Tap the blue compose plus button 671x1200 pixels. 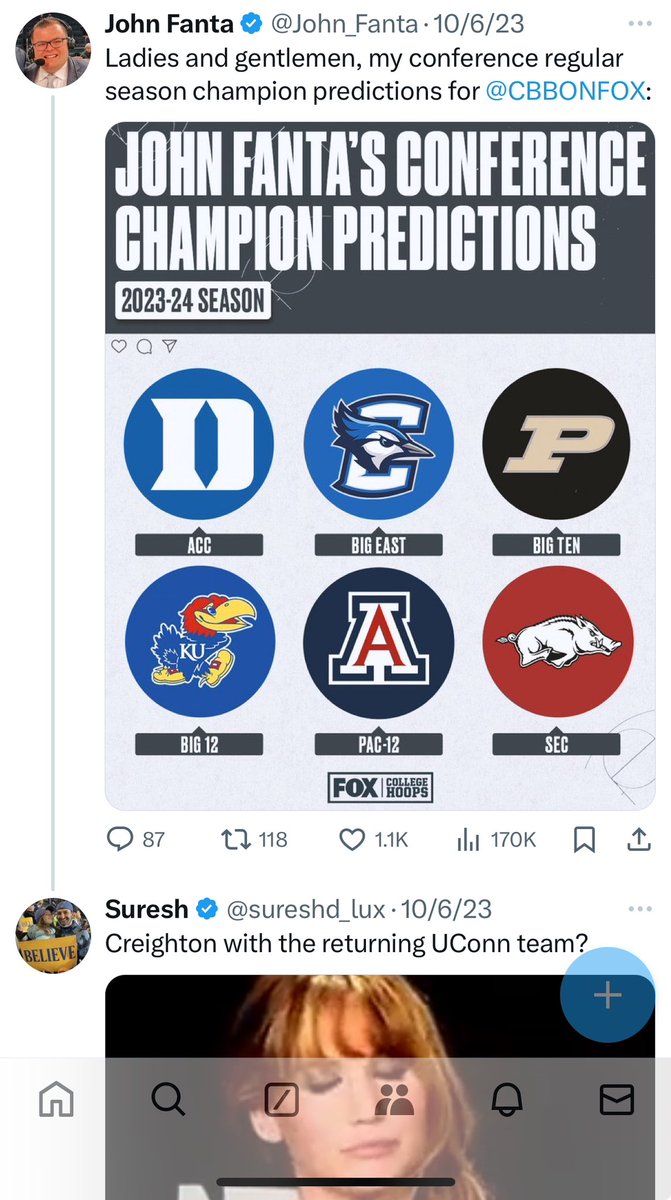click(x=608, y=995)
